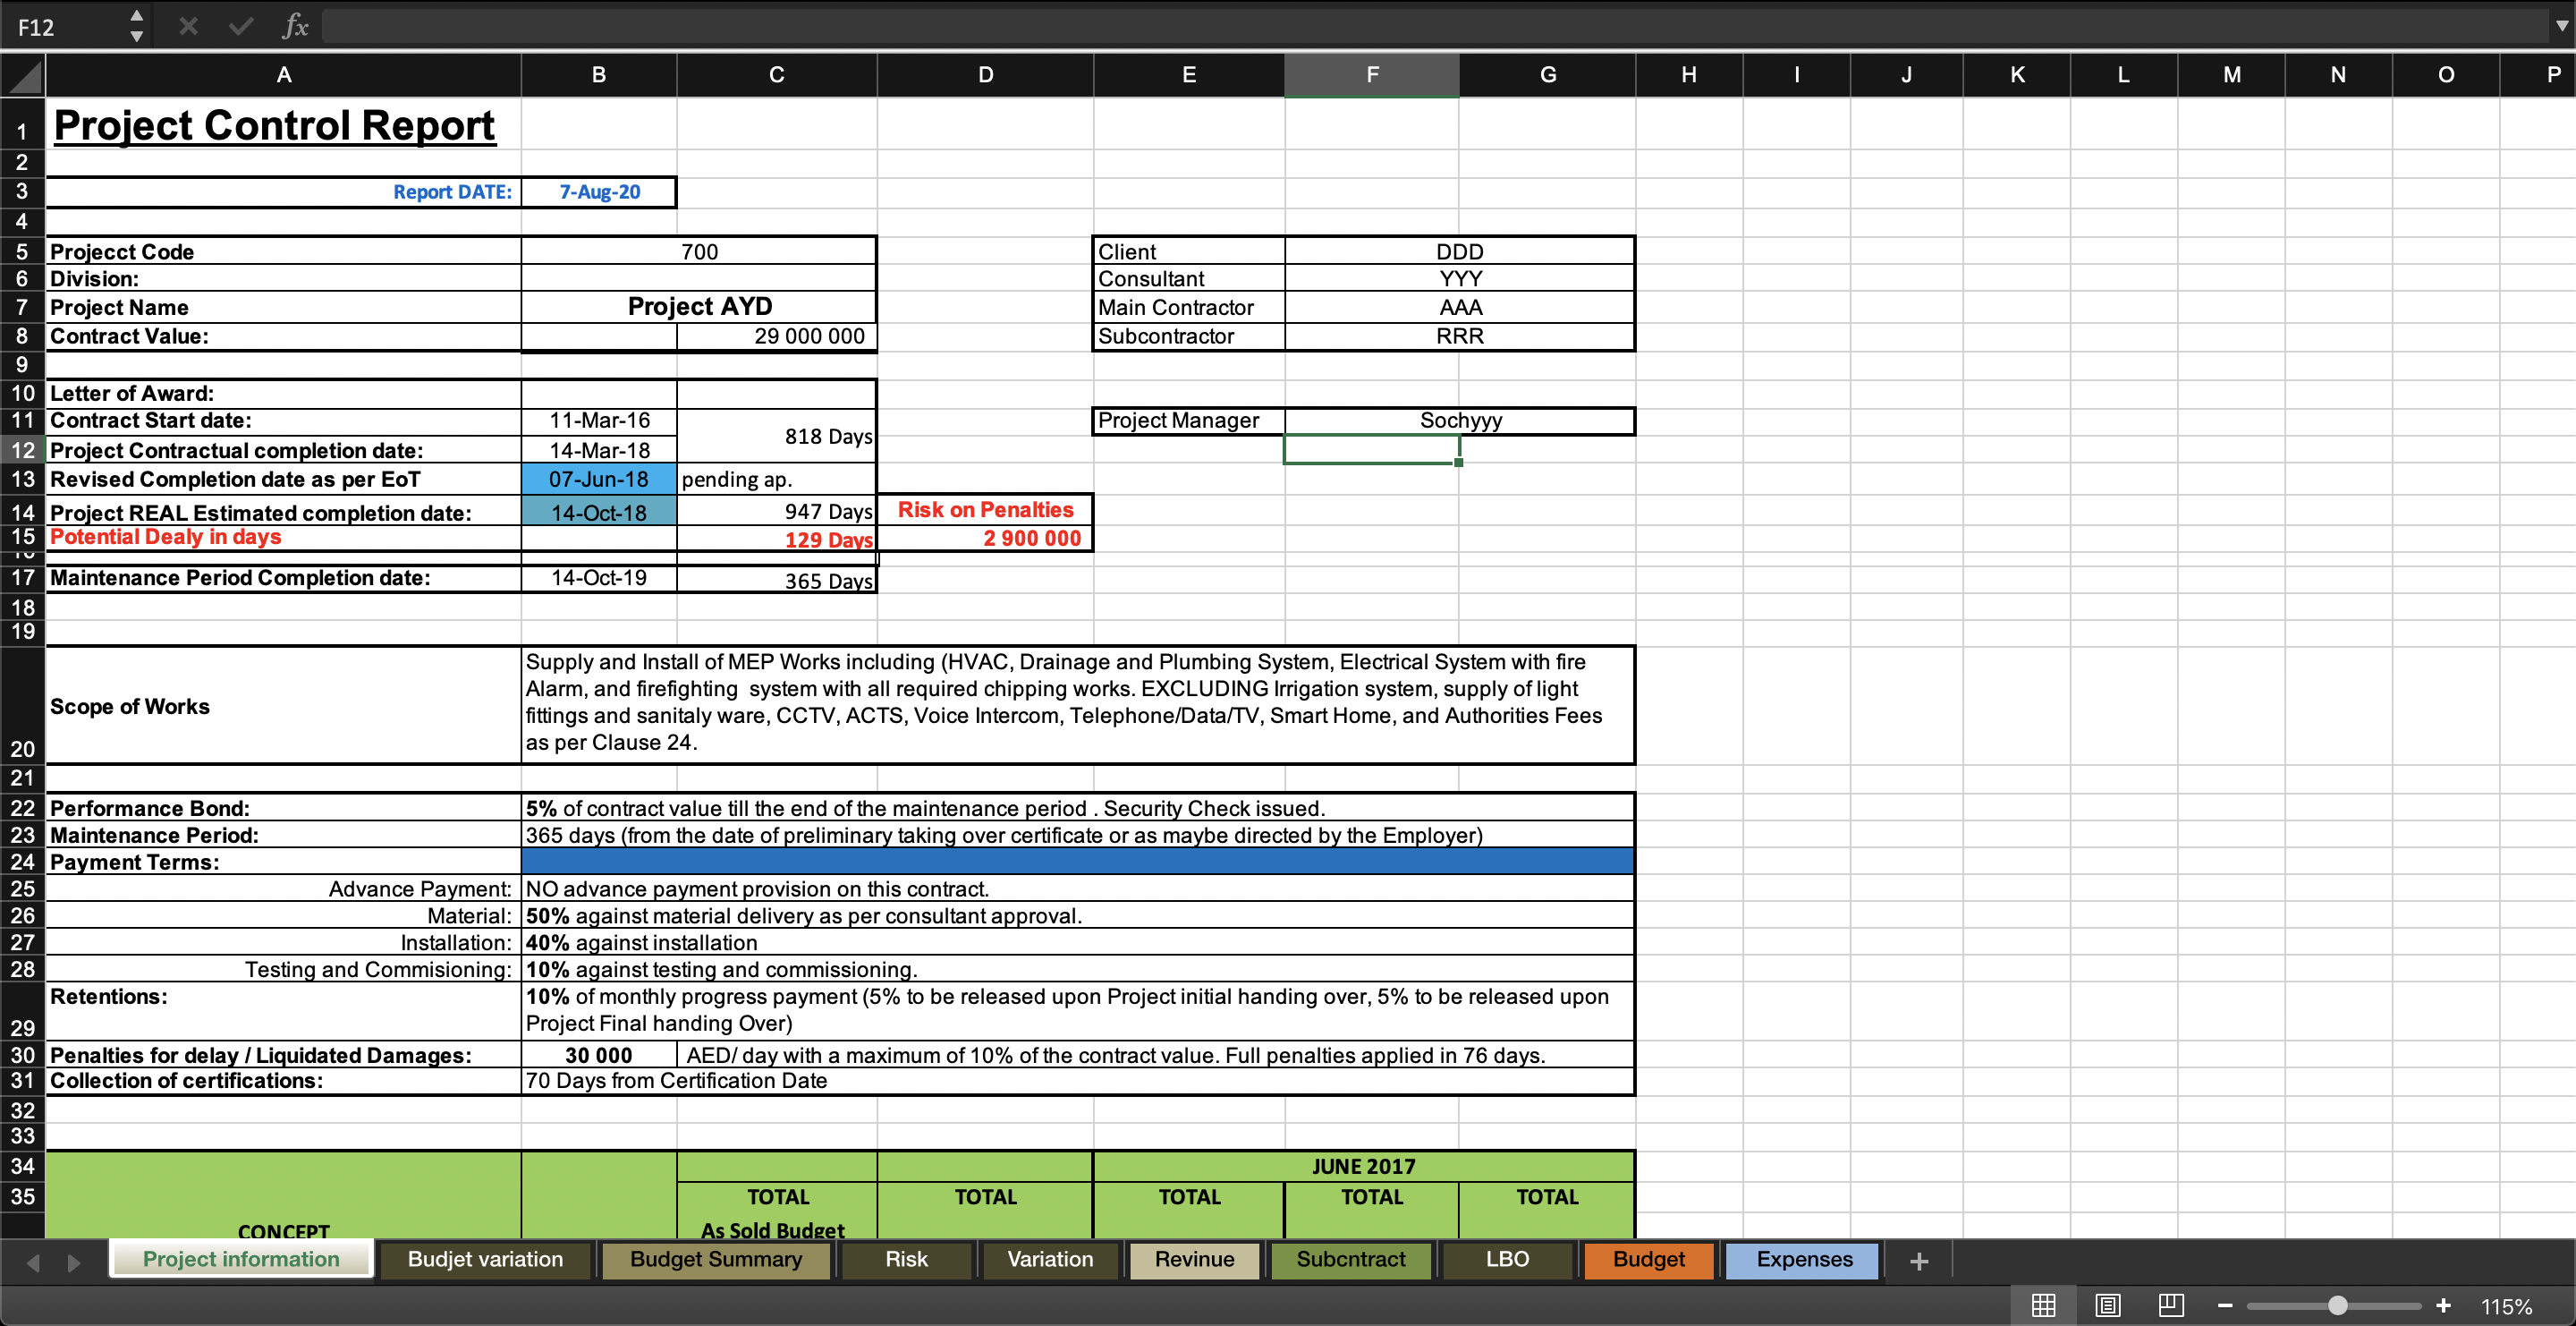Select the contract value 29 000 000

click(x=777, y=336)
